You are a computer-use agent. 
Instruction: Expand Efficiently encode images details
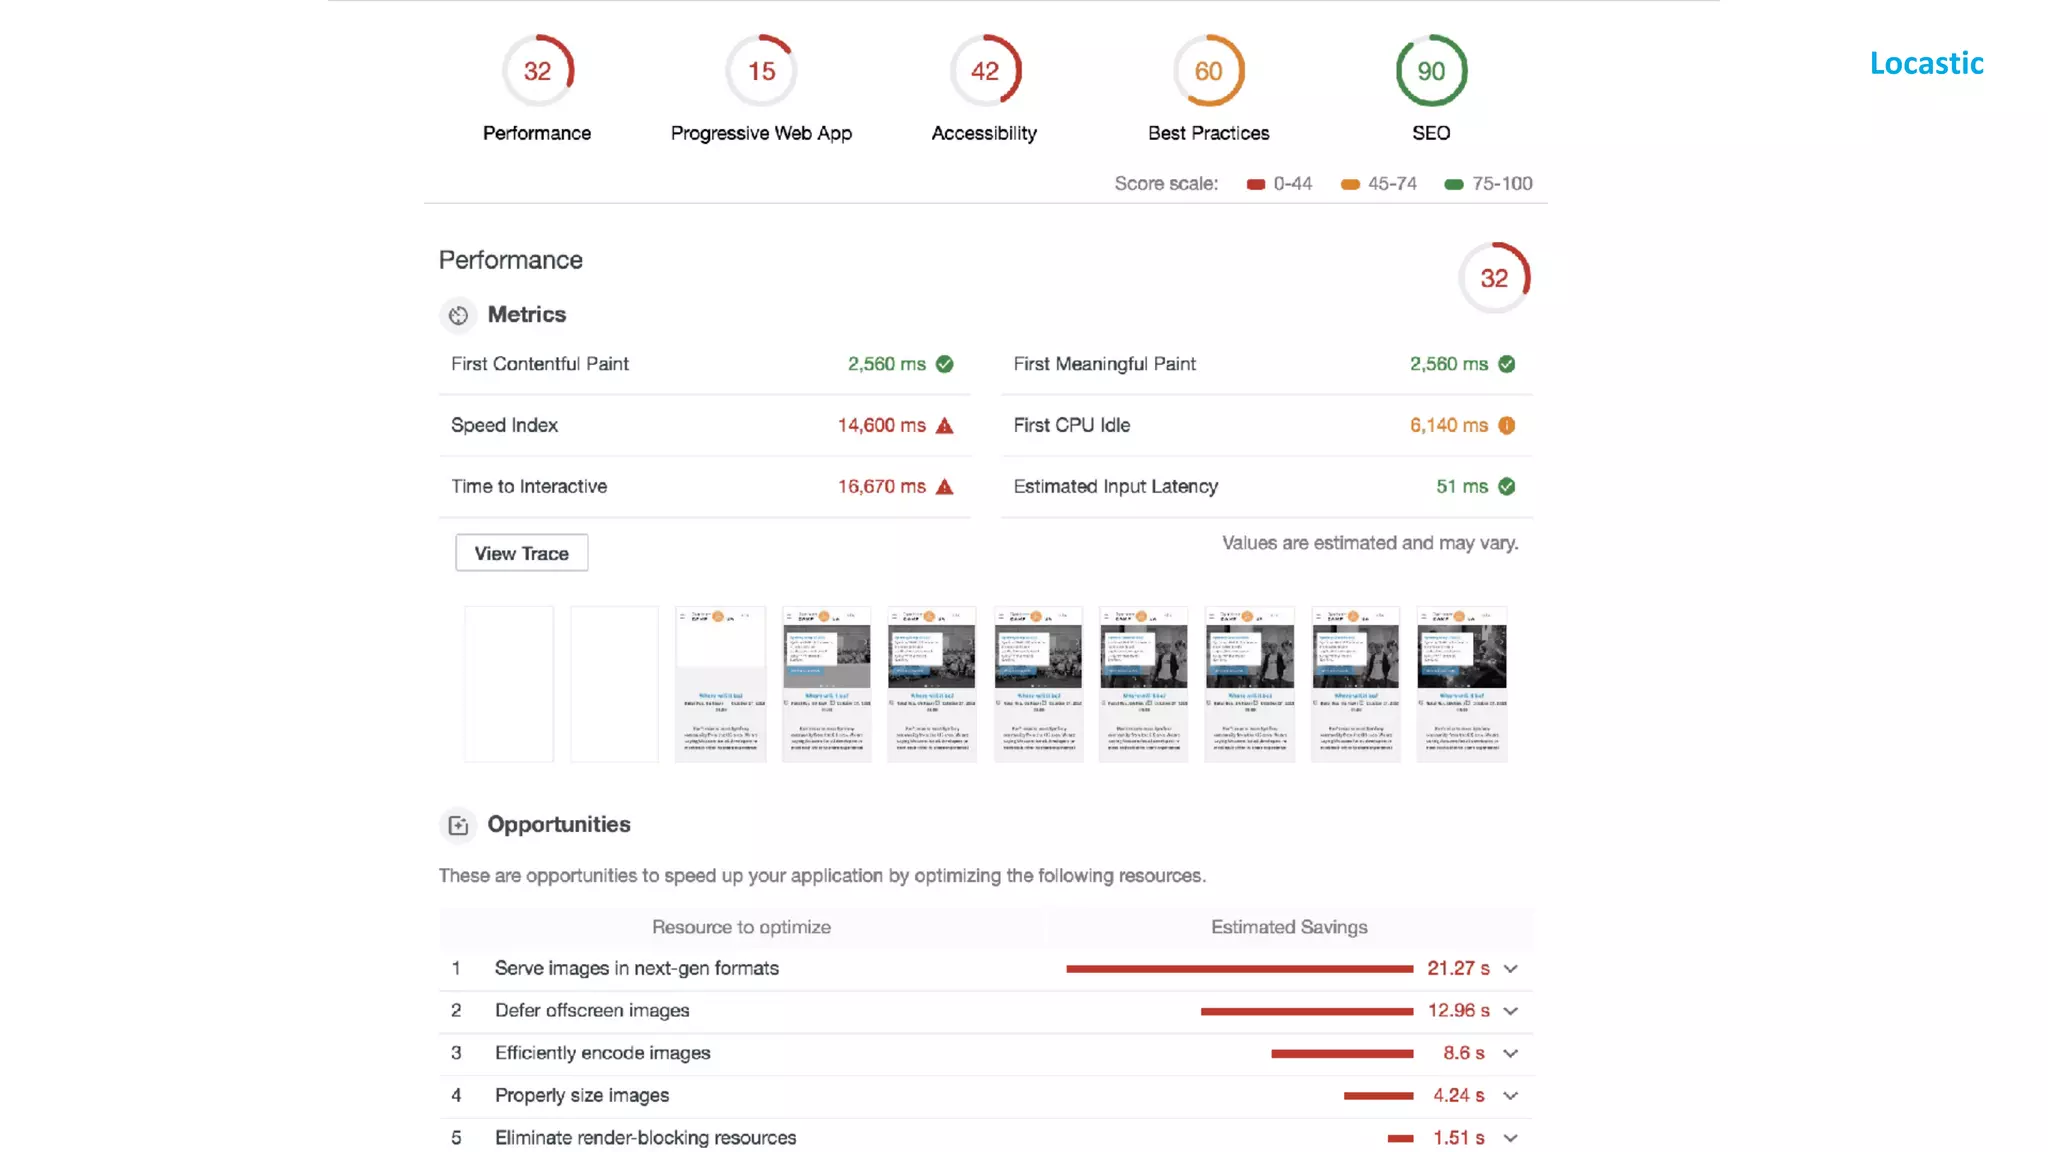tap(1510, 1054)
